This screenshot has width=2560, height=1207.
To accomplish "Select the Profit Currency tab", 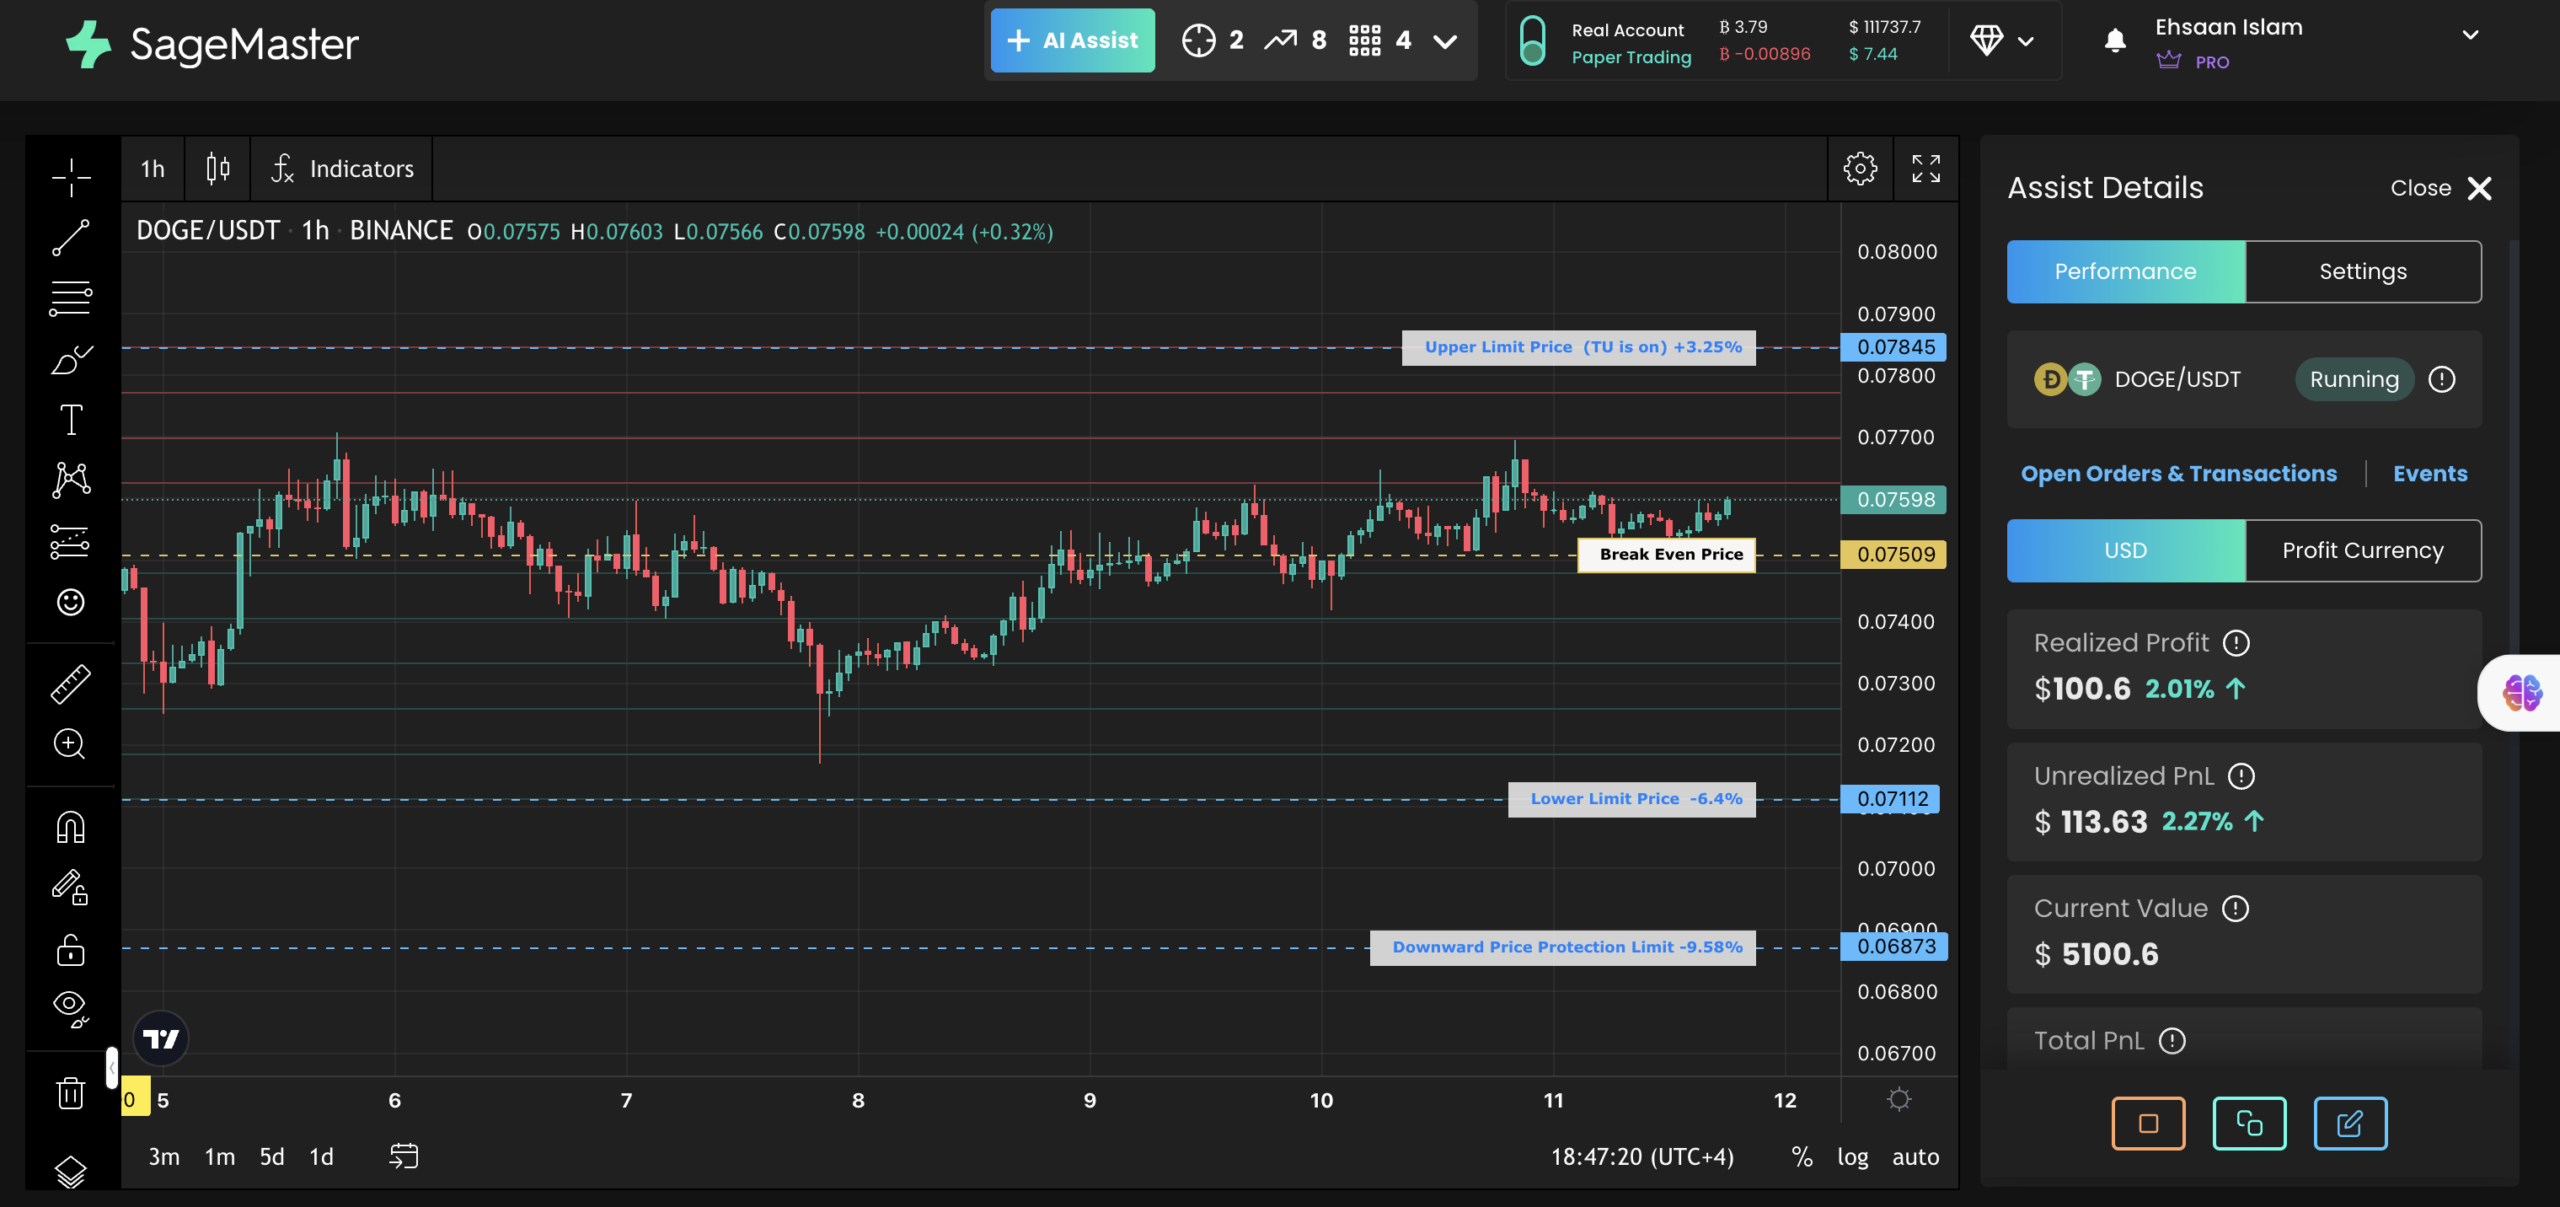I will [2362, 551].
